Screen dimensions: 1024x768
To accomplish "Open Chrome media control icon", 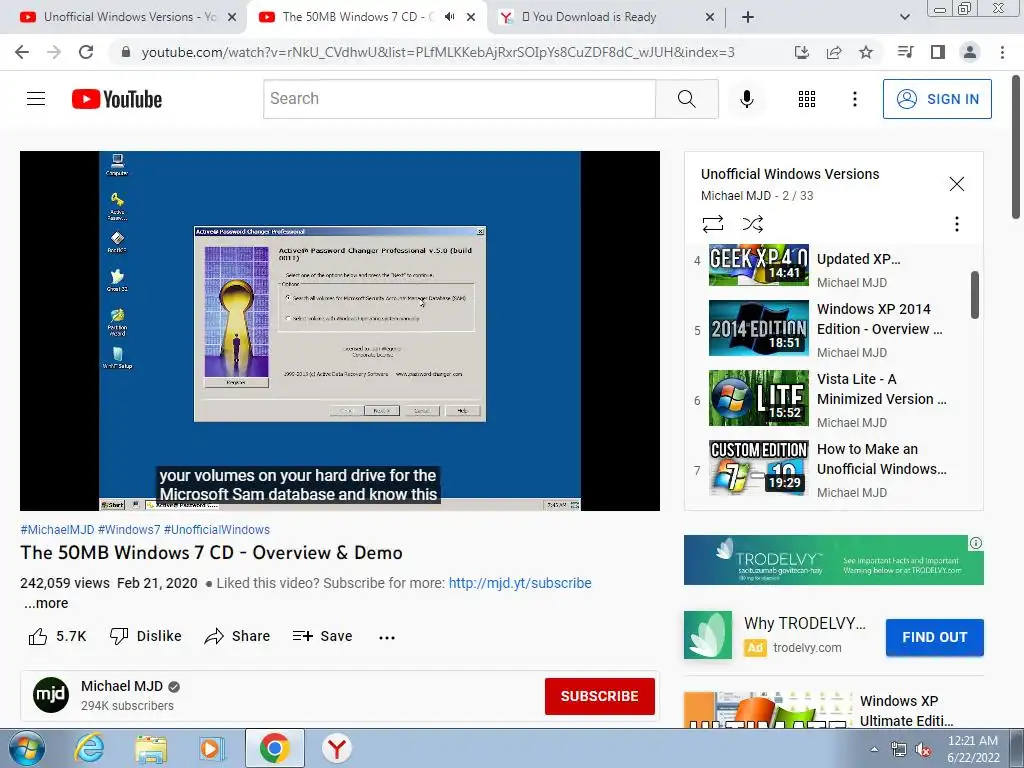I will [905, 52].
